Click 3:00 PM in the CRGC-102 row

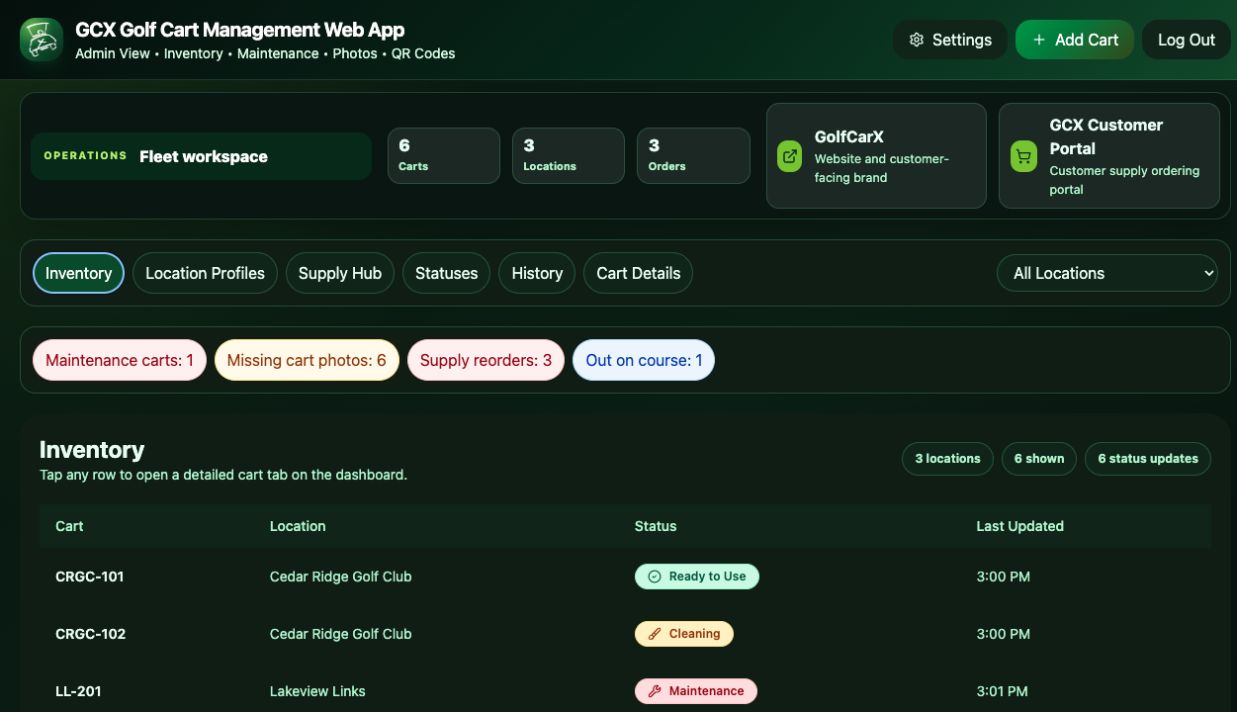pyautogui.click(x=1003, y=634)
